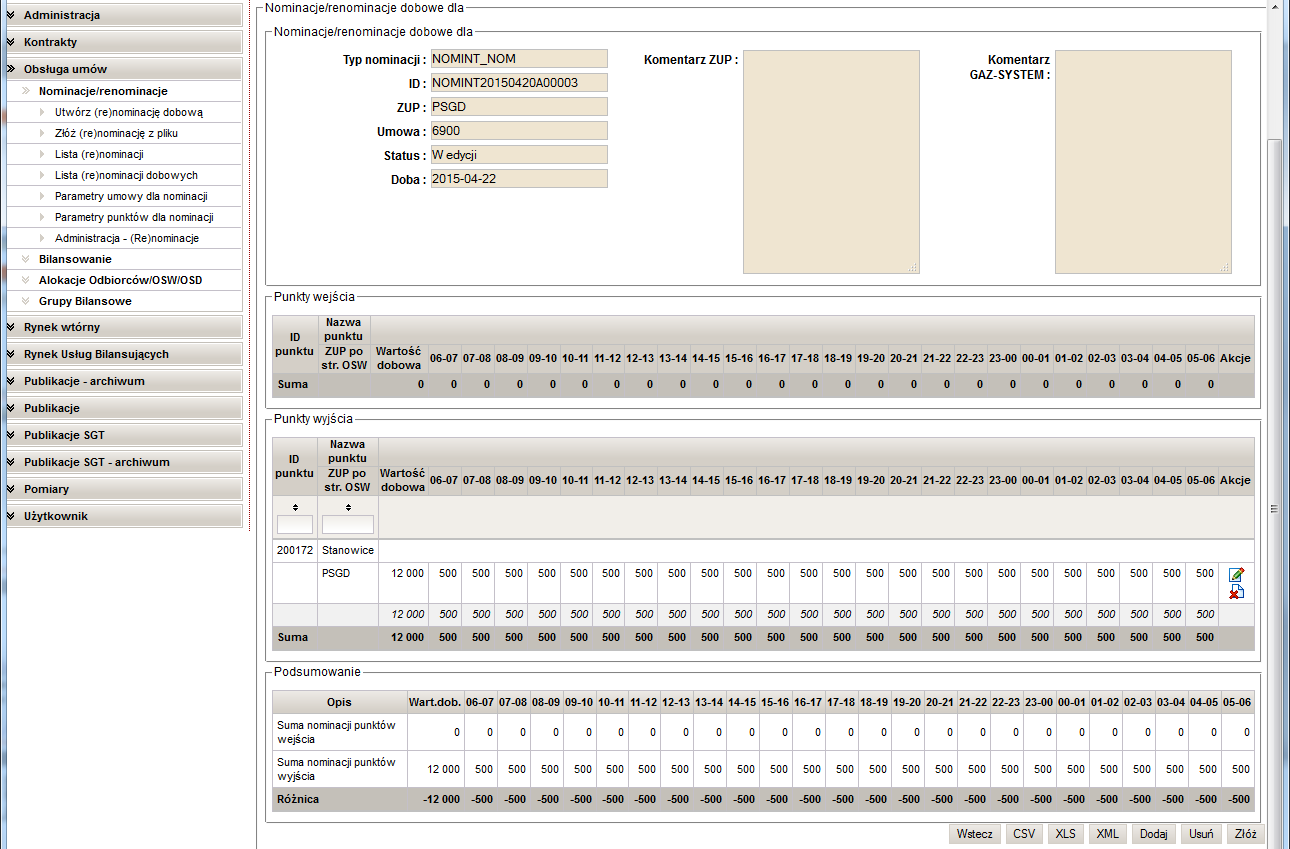Click Suma label in Punkty wejścia table
1290x849 pixels.
[x=293, y=384]
